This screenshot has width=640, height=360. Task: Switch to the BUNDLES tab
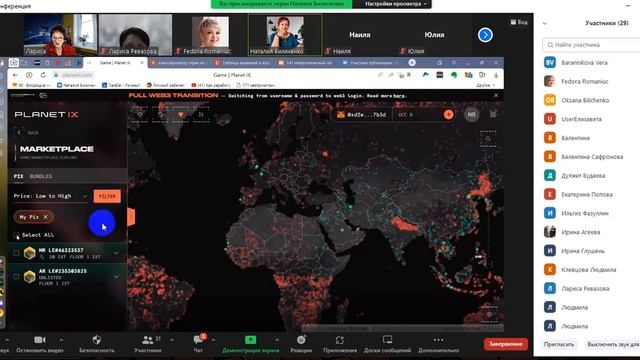[x=41, y=176]
